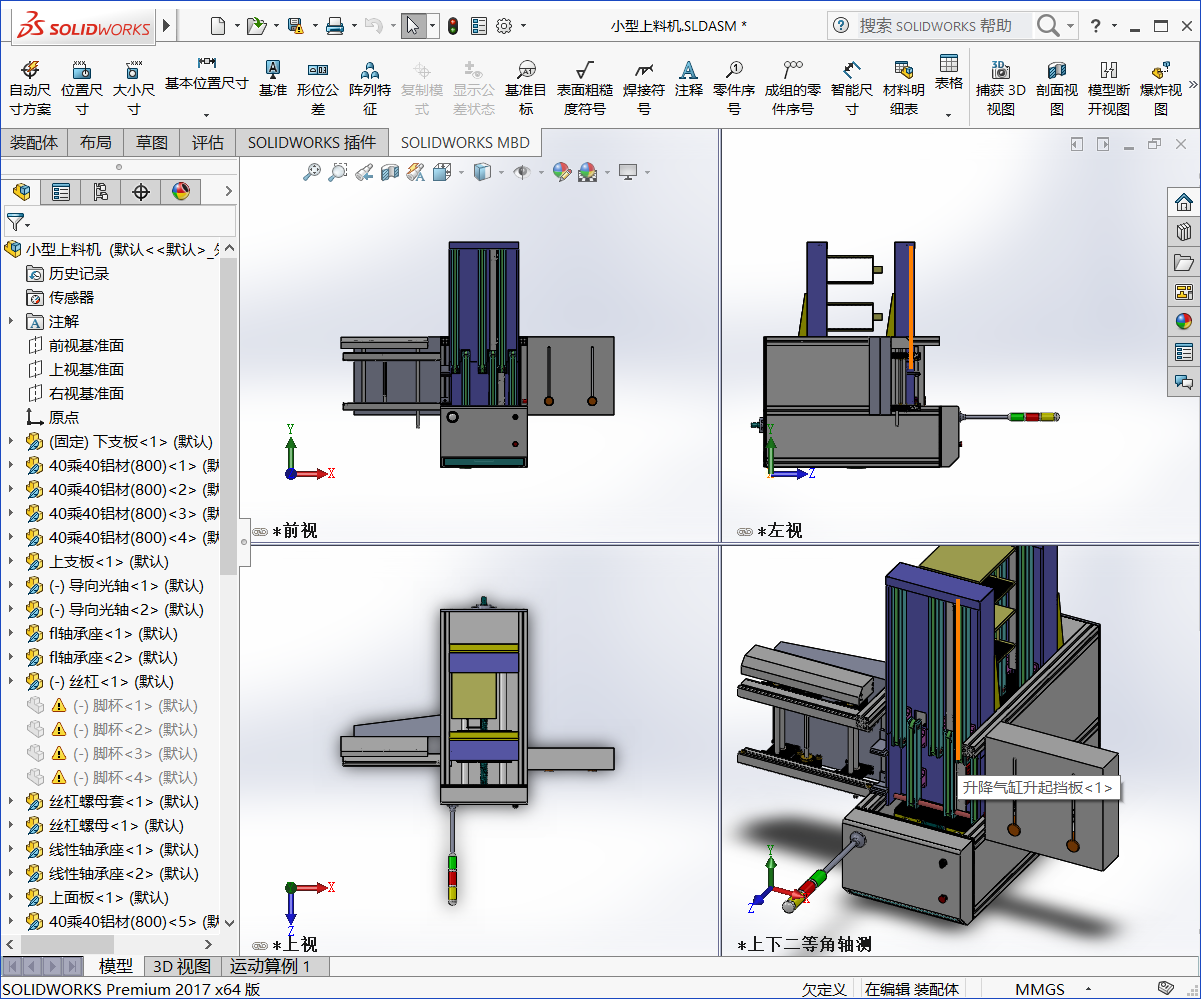Select the Smart Dimension (智能尺寸) tool

coord(852,87)
